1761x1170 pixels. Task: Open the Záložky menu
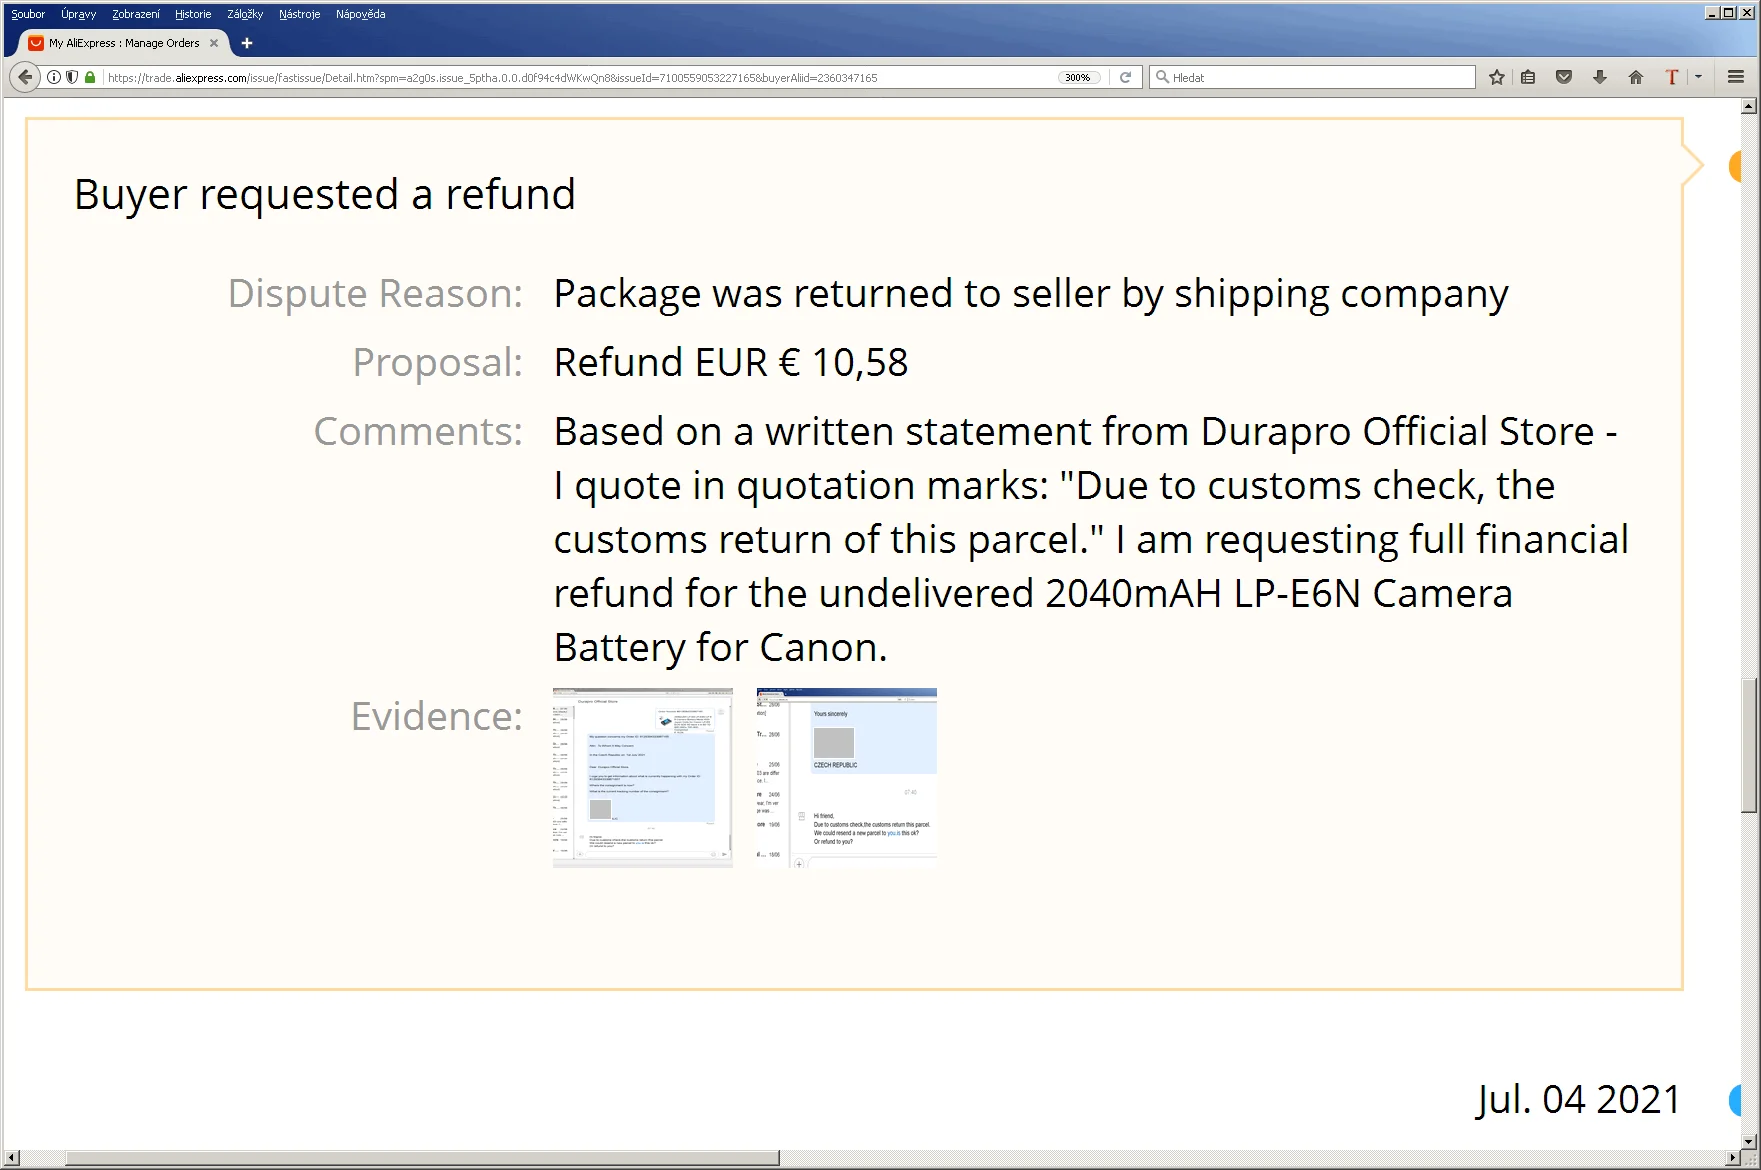pos(245,14)
